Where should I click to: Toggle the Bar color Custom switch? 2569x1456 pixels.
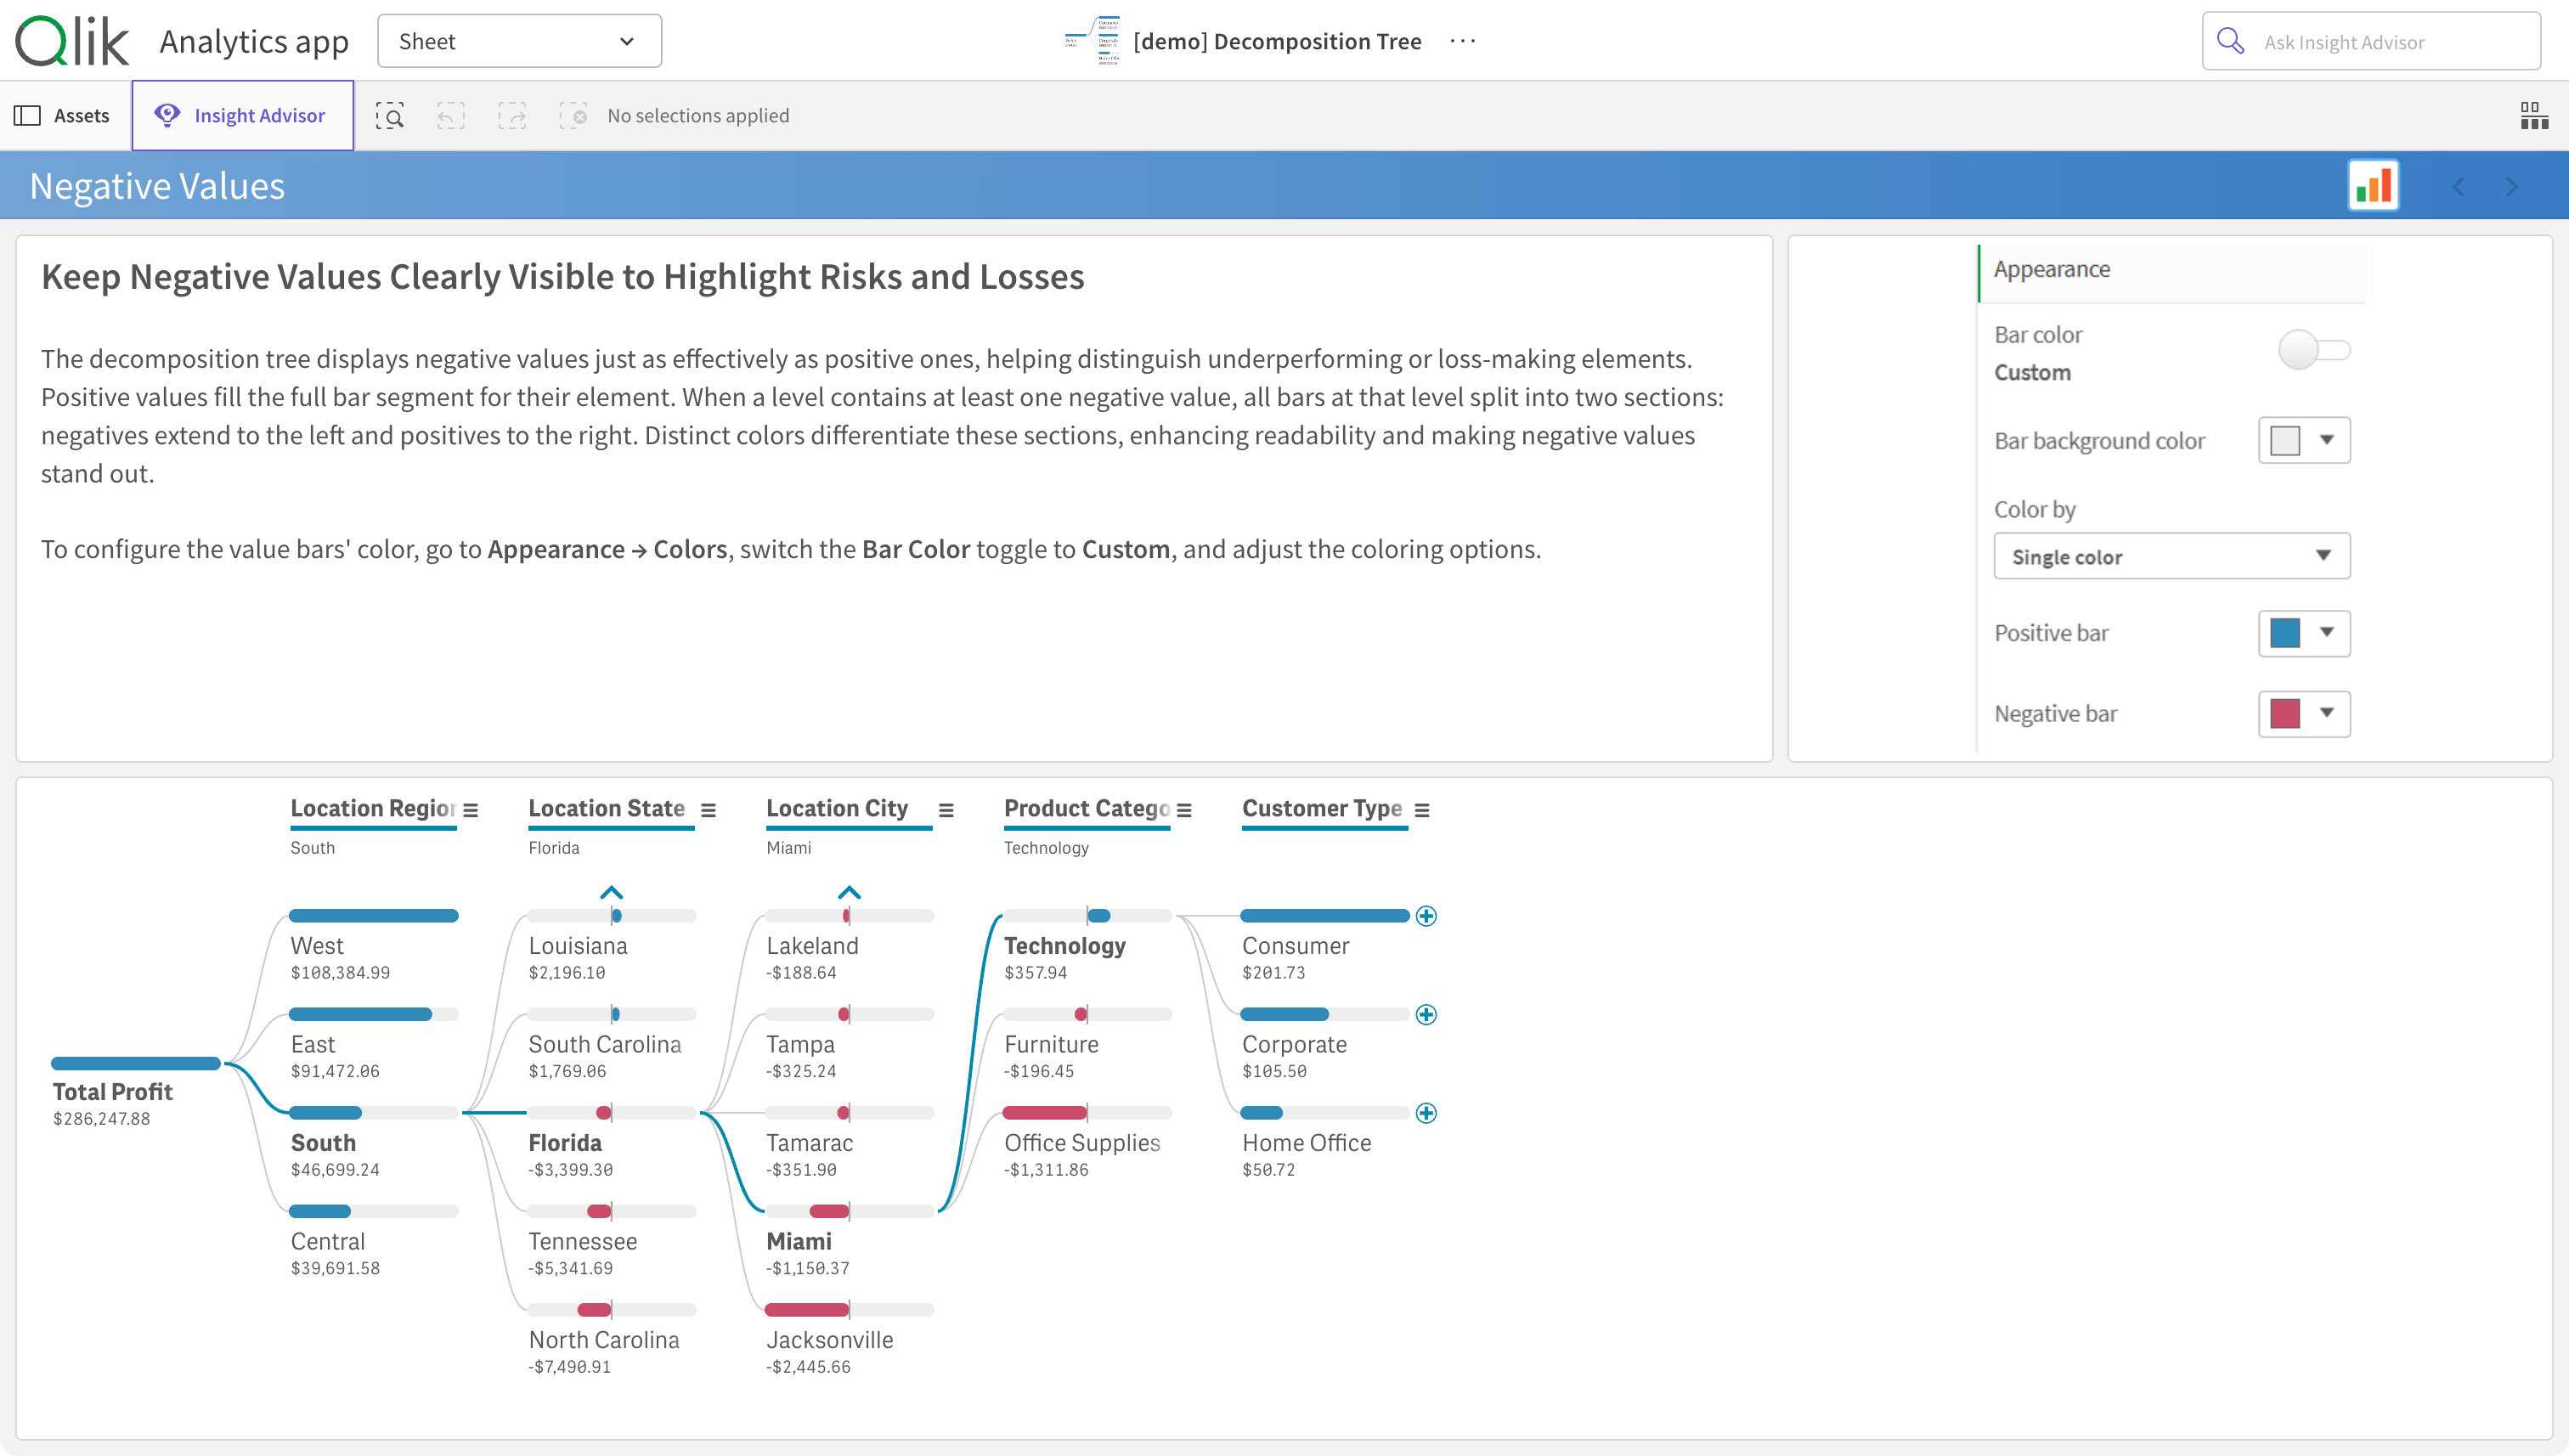pyautogui.click(x=2313, y=350)
